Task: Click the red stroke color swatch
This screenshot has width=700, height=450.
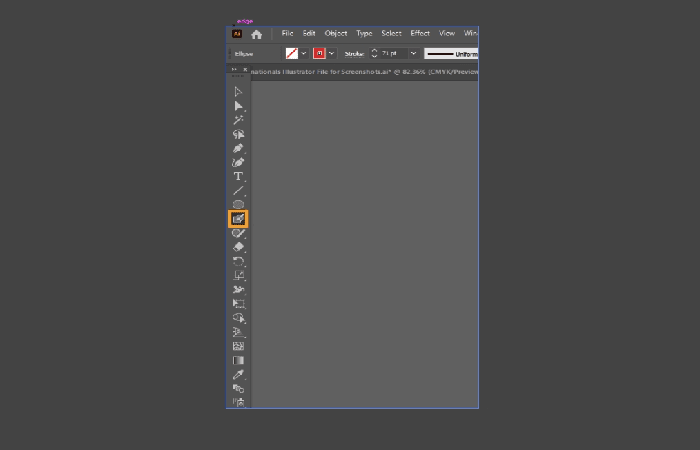Action: (x=319, y=54)
